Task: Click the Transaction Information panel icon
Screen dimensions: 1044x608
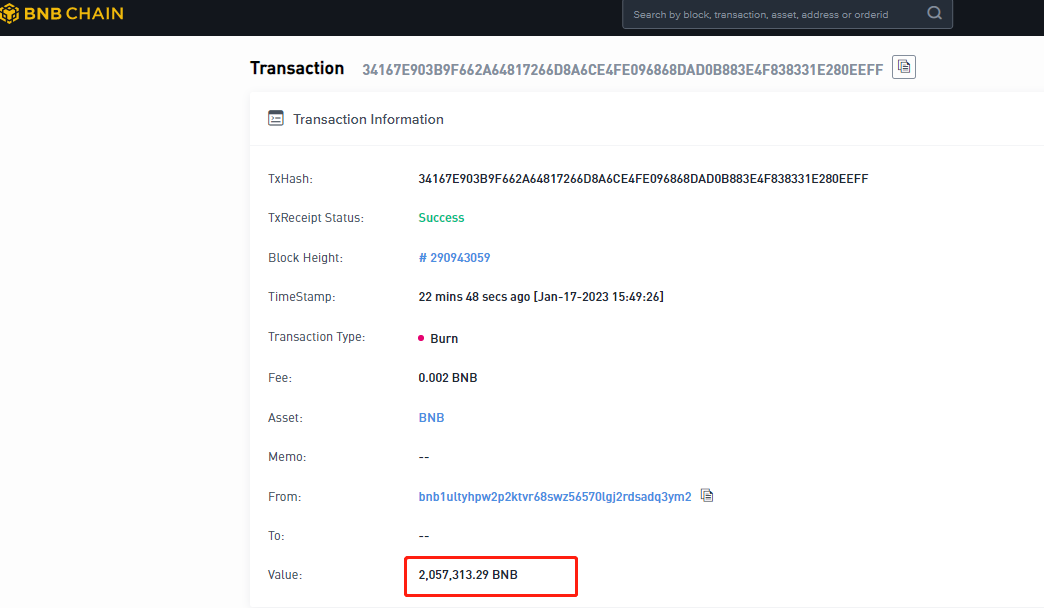Action: 276,119
